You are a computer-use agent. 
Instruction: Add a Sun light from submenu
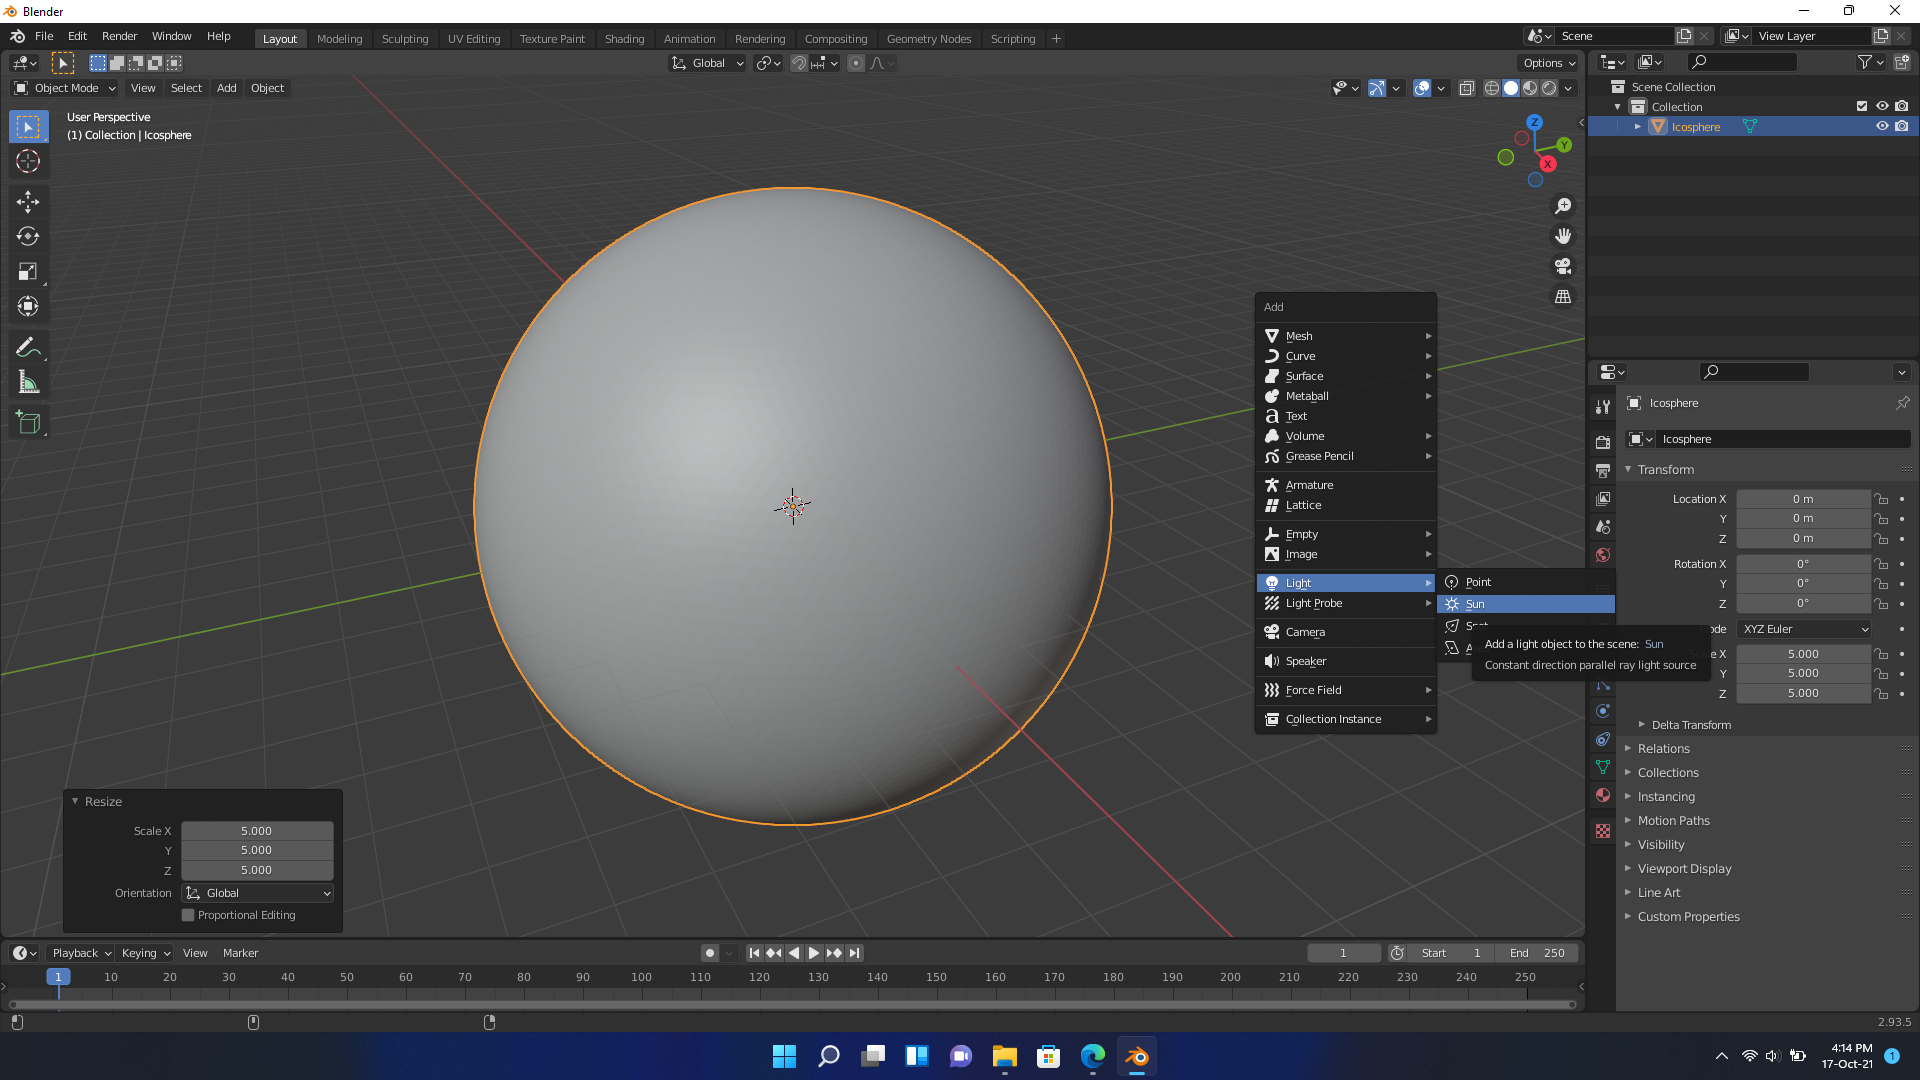coord(1526,604)
